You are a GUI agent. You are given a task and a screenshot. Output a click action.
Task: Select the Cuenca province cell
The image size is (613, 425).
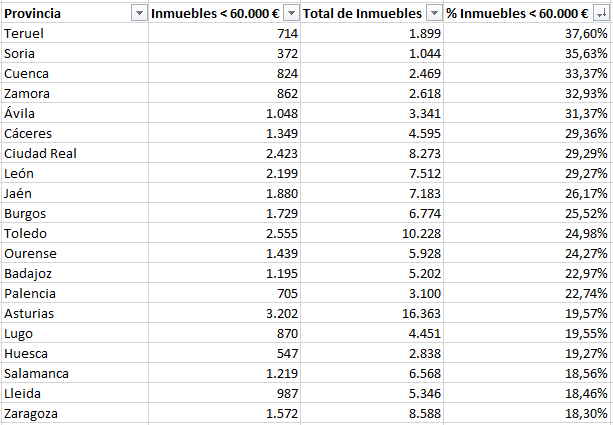coord(75,73)
